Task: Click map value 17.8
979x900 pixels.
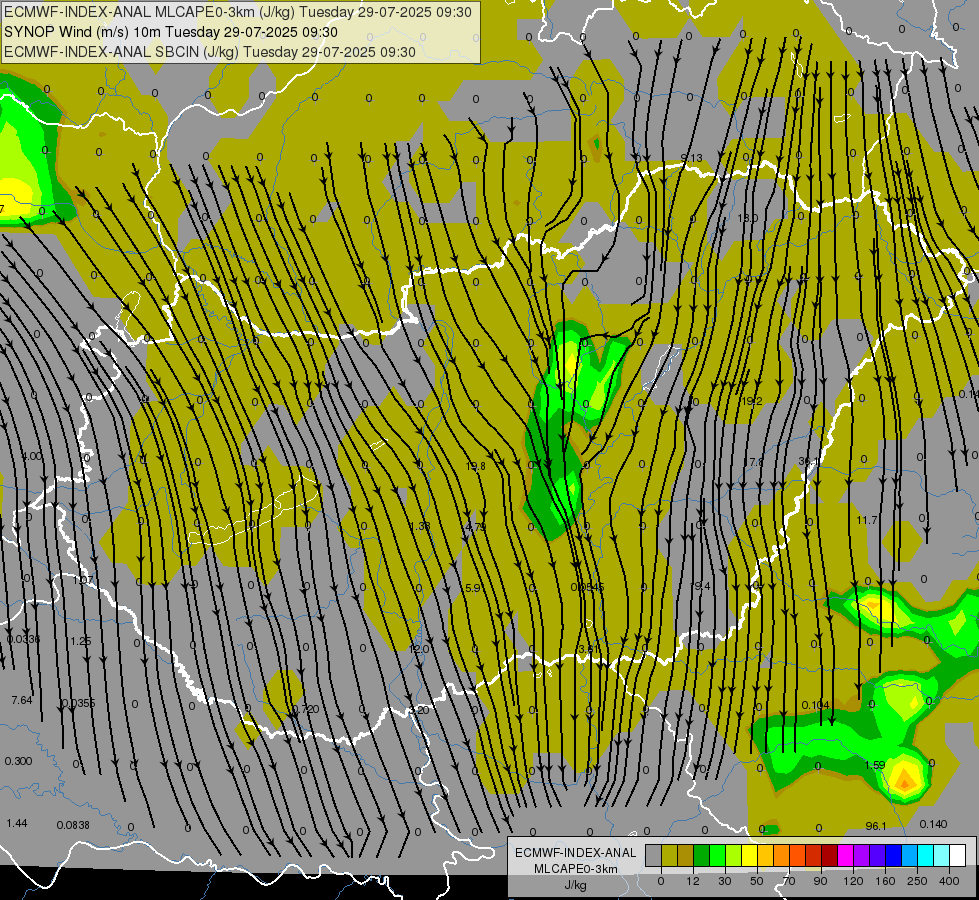Action: click(x=754, y=462)
